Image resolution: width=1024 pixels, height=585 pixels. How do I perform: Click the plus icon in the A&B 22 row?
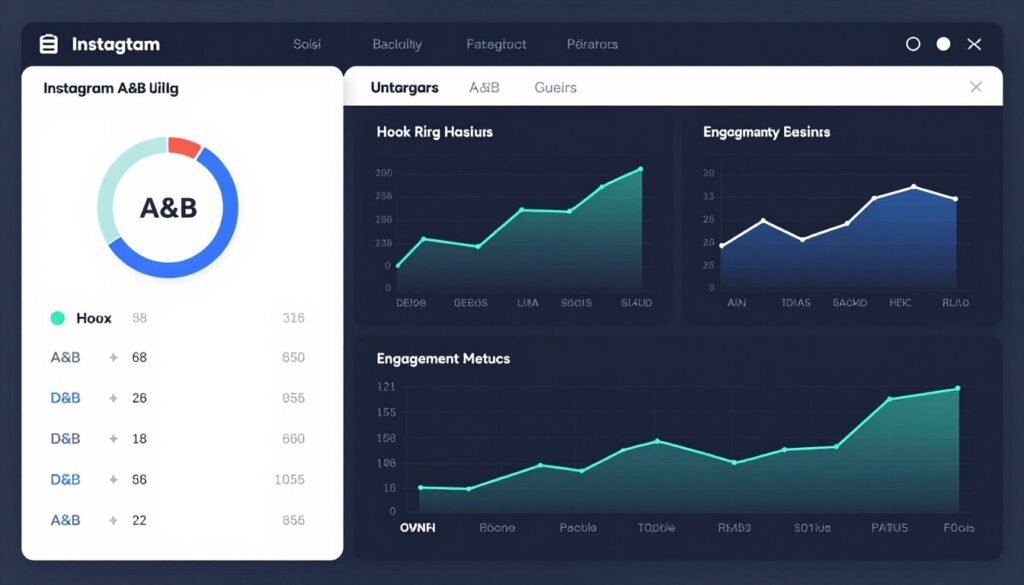113,520
